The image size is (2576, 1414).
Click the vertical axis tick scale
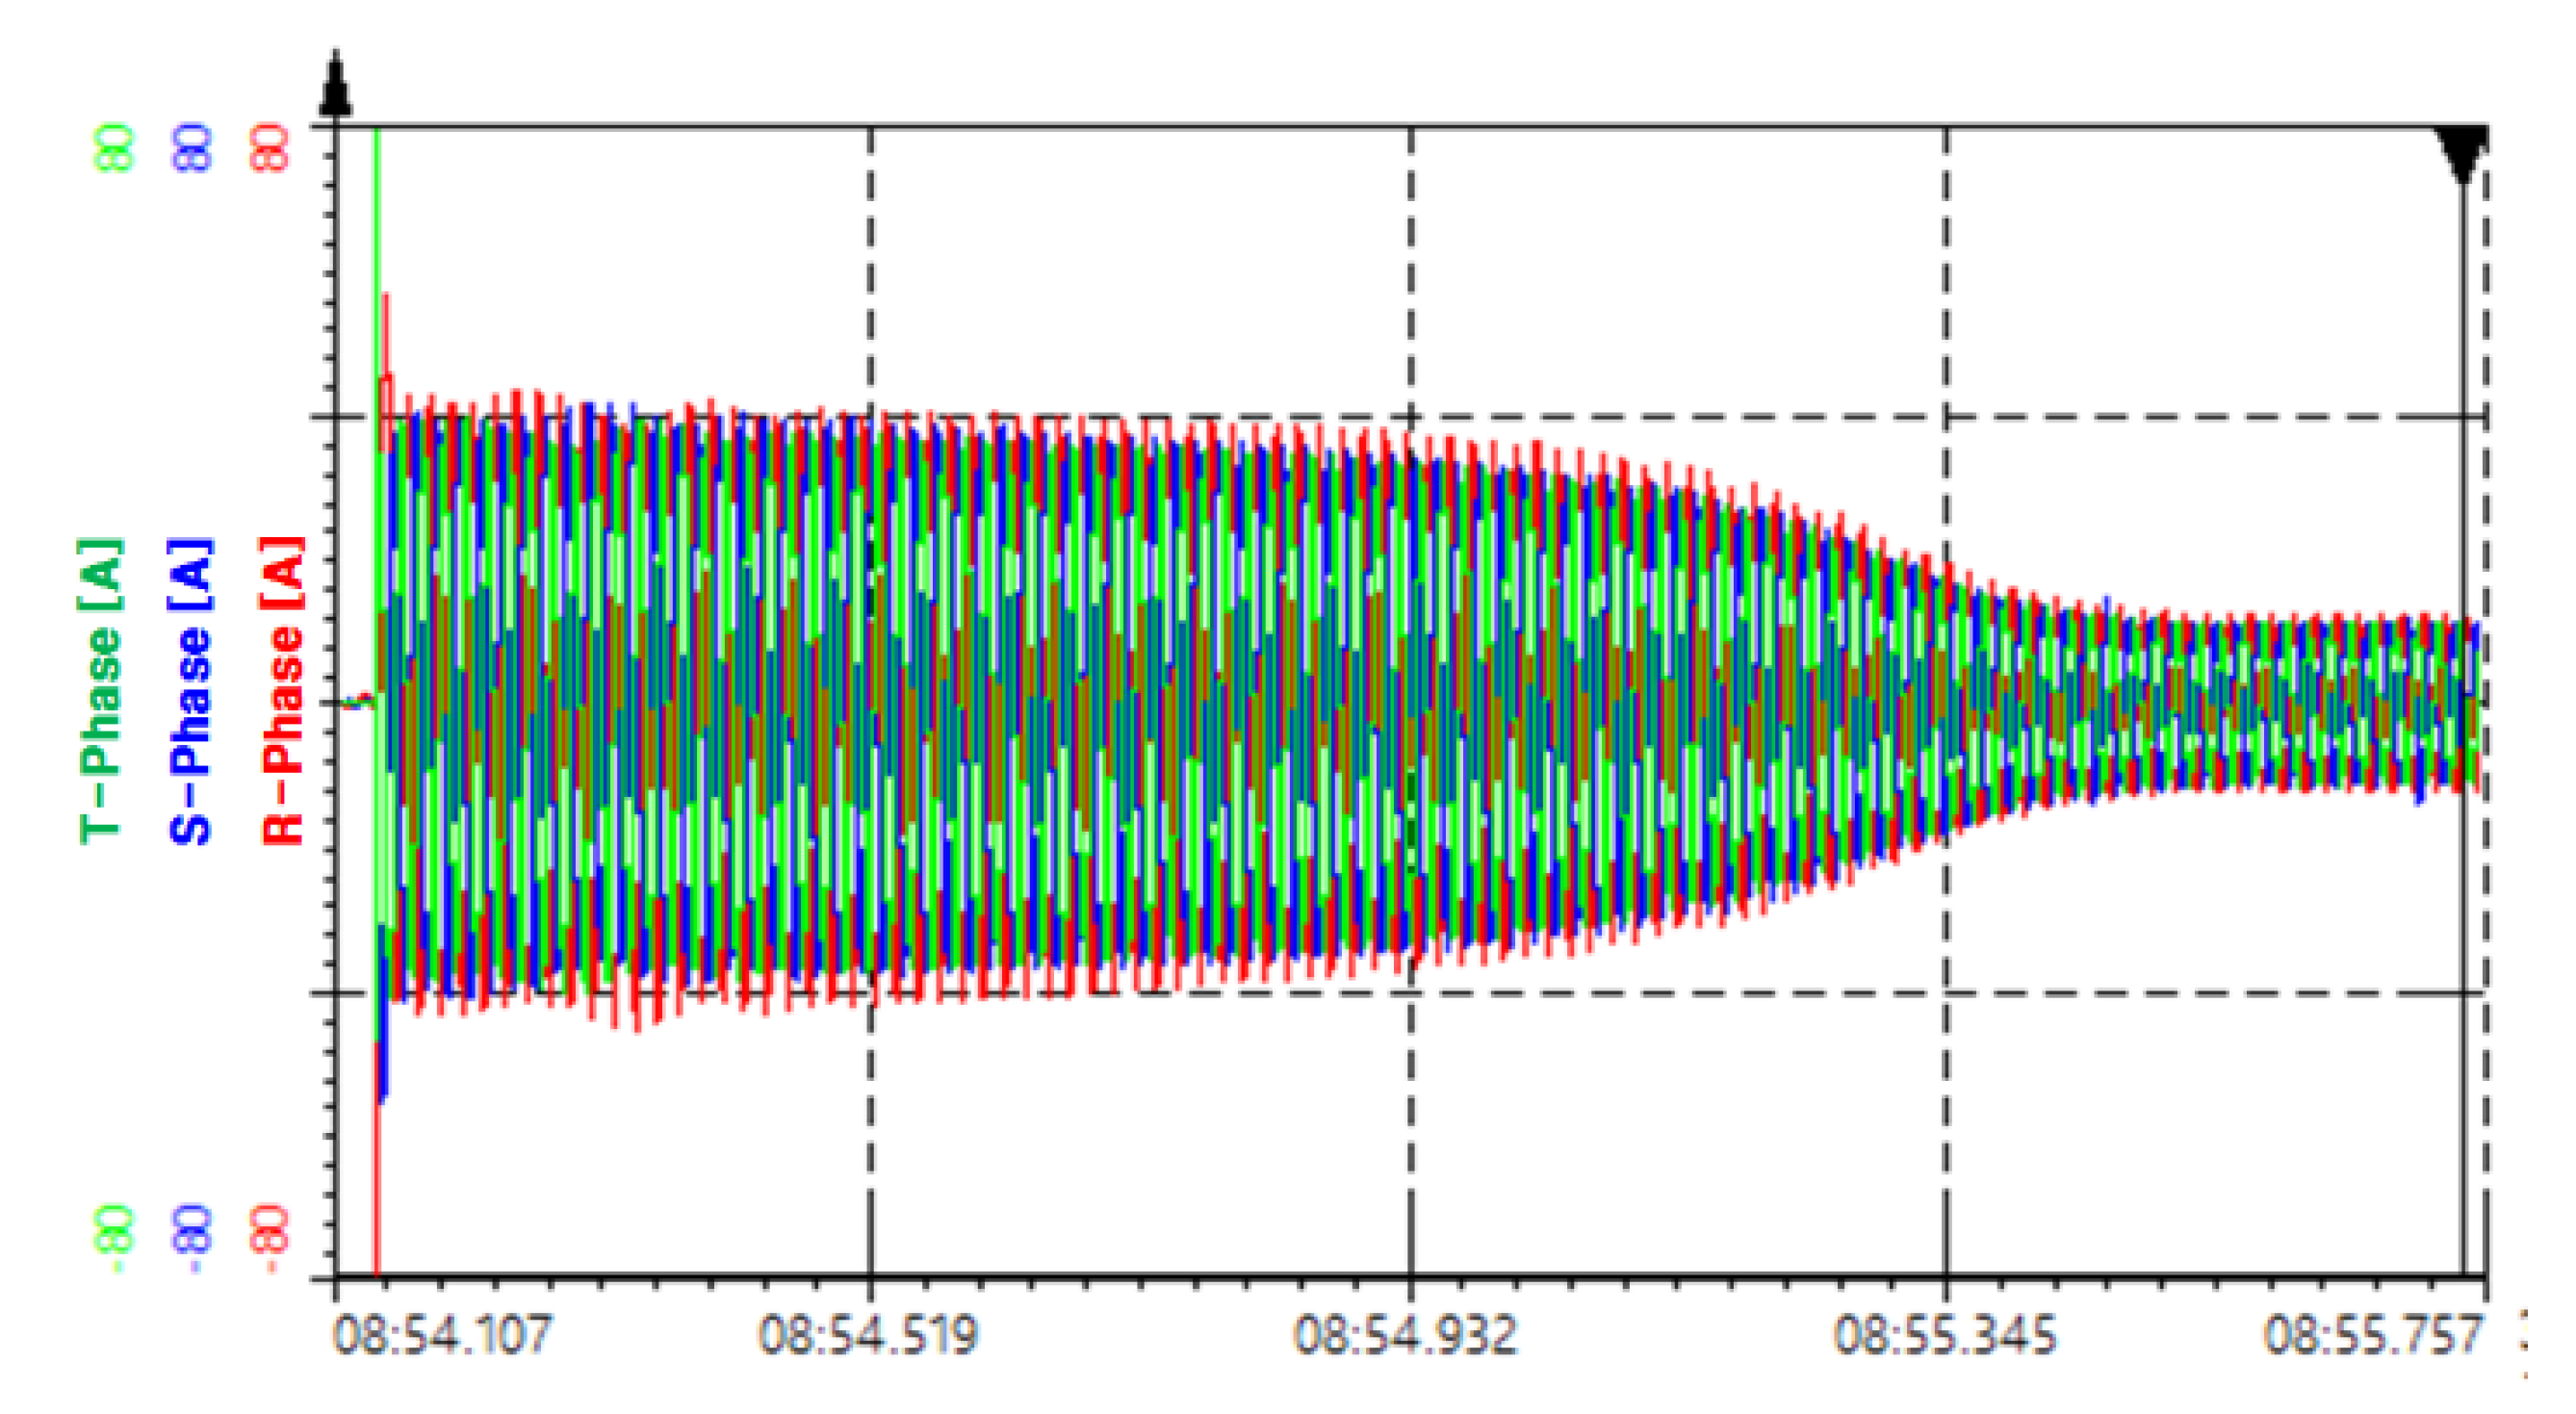click(x=330, y=700)
